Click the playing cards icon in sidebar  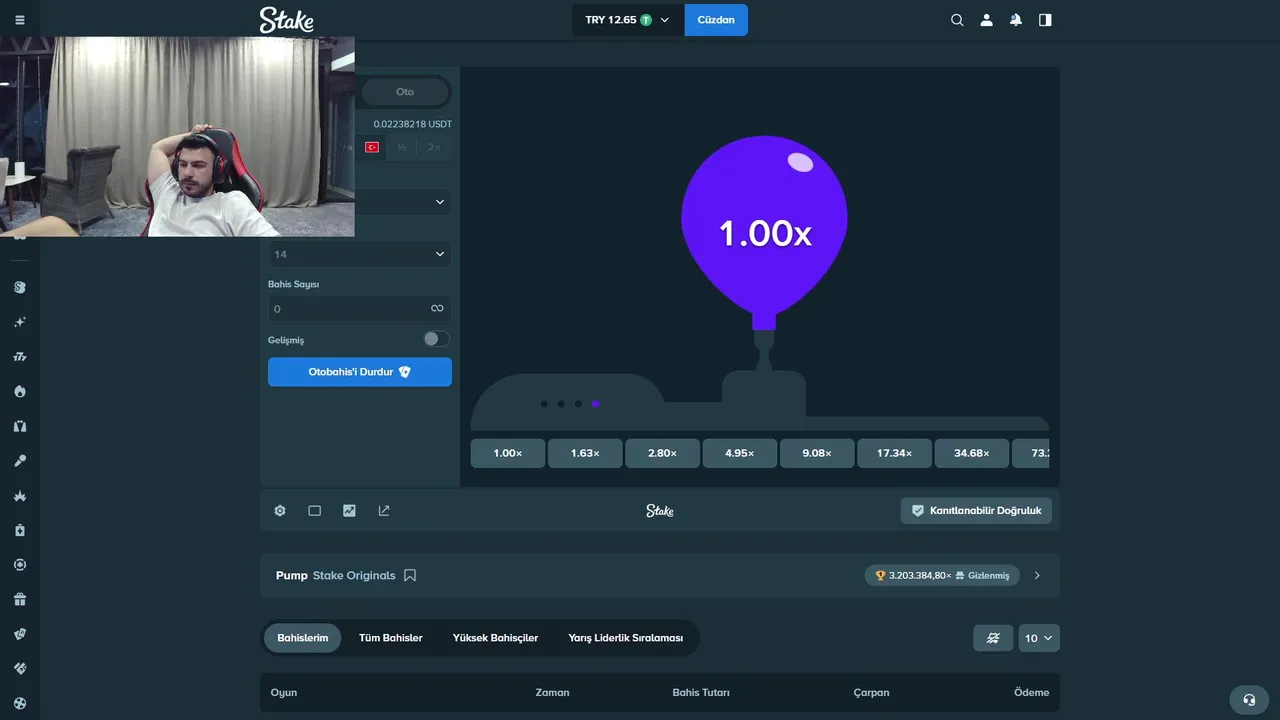point(20,634)
